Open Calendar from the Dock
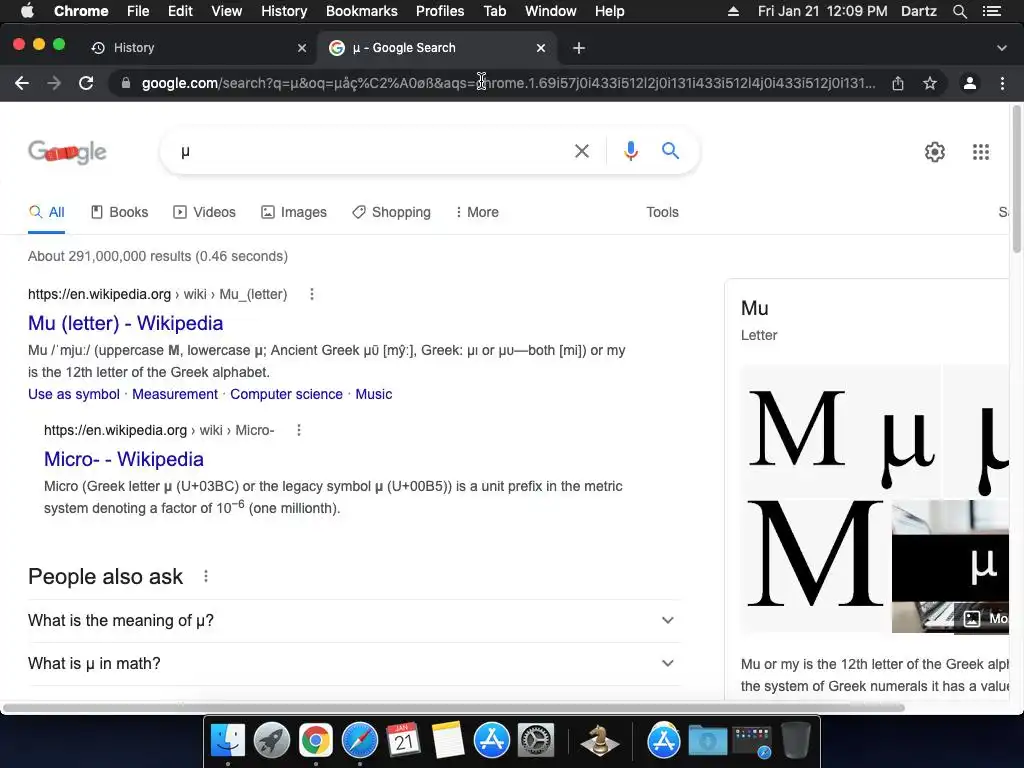 click(x=404, y=741)
